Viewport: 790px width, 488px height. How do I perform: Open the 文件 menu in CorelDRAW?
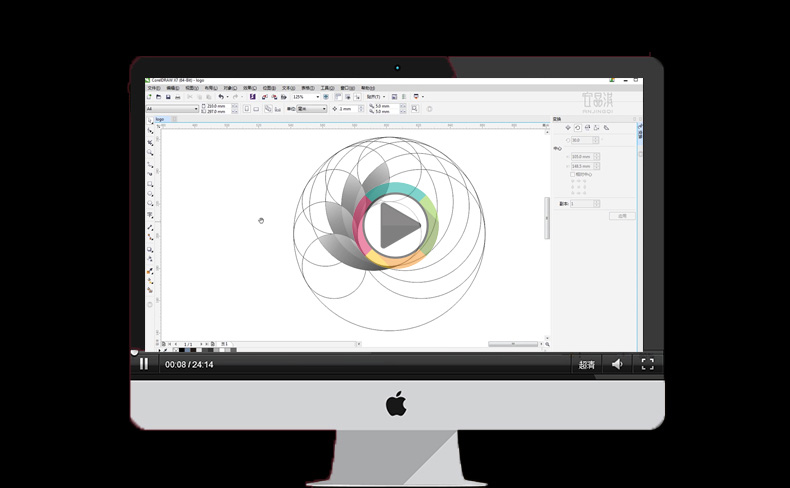154,88
